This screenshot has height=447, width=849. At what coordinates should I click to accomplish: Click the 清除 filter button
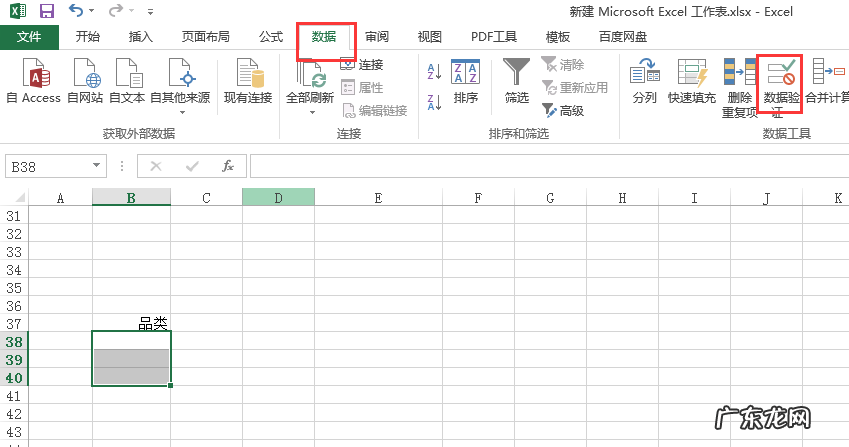pyautogui.click(x=563, y=64)
